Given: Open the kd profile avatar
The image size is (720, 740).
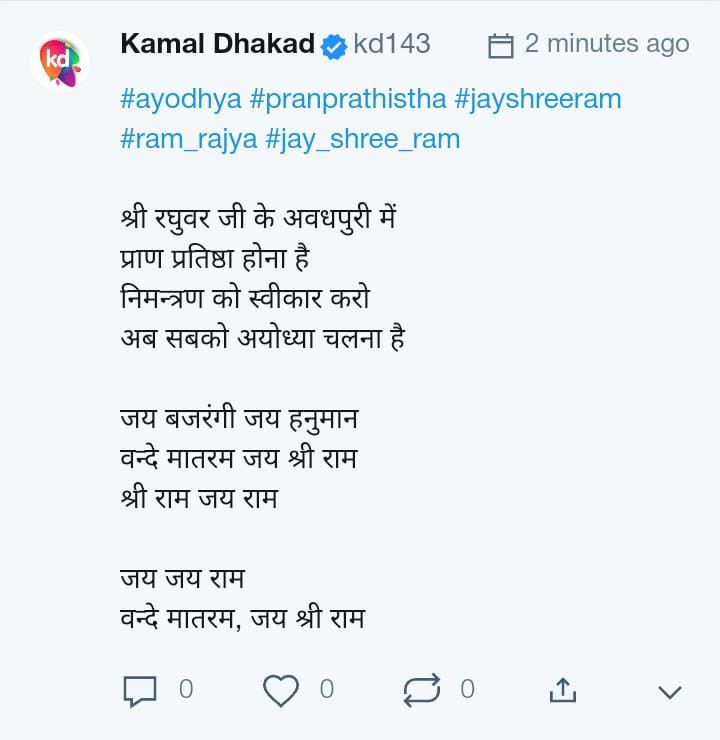Looking at the screenshot, I should click(60, 60).
